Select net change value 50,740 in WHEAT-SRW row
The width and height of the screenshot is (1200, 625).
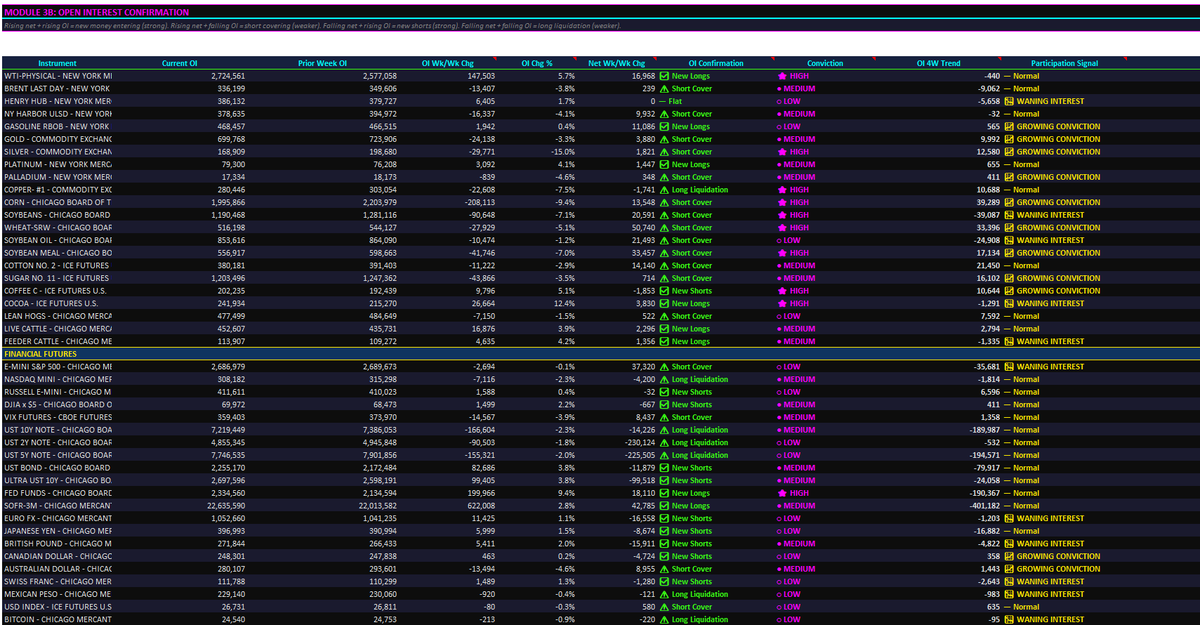[641, 228]
